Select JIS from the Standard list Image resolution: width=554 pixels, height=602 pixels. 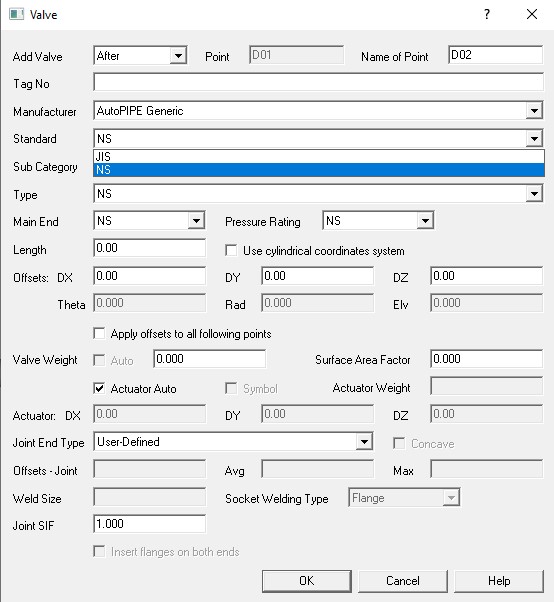click(x=319, y=157)
